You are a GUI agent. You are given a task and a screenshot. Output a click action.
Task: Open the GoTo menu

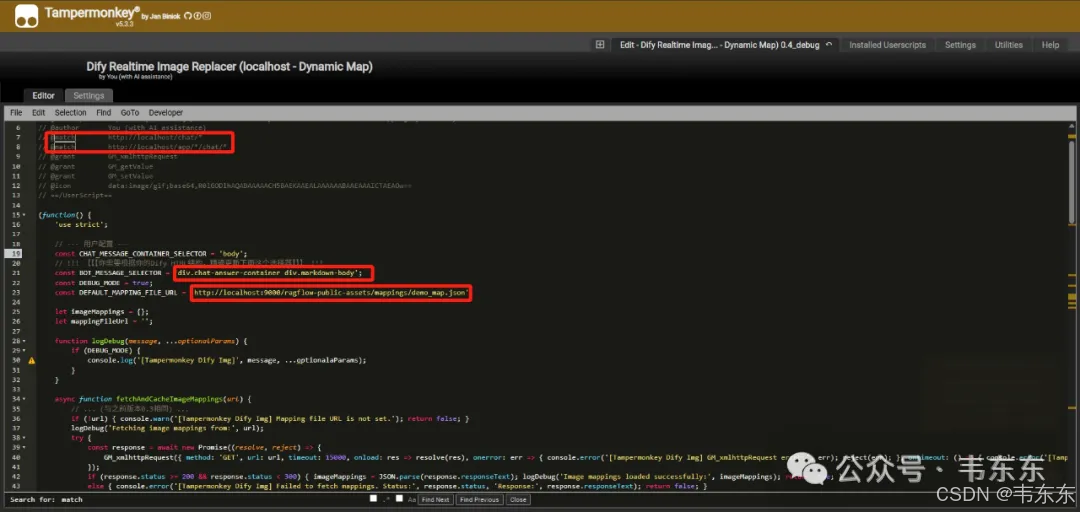click(129, 112)
